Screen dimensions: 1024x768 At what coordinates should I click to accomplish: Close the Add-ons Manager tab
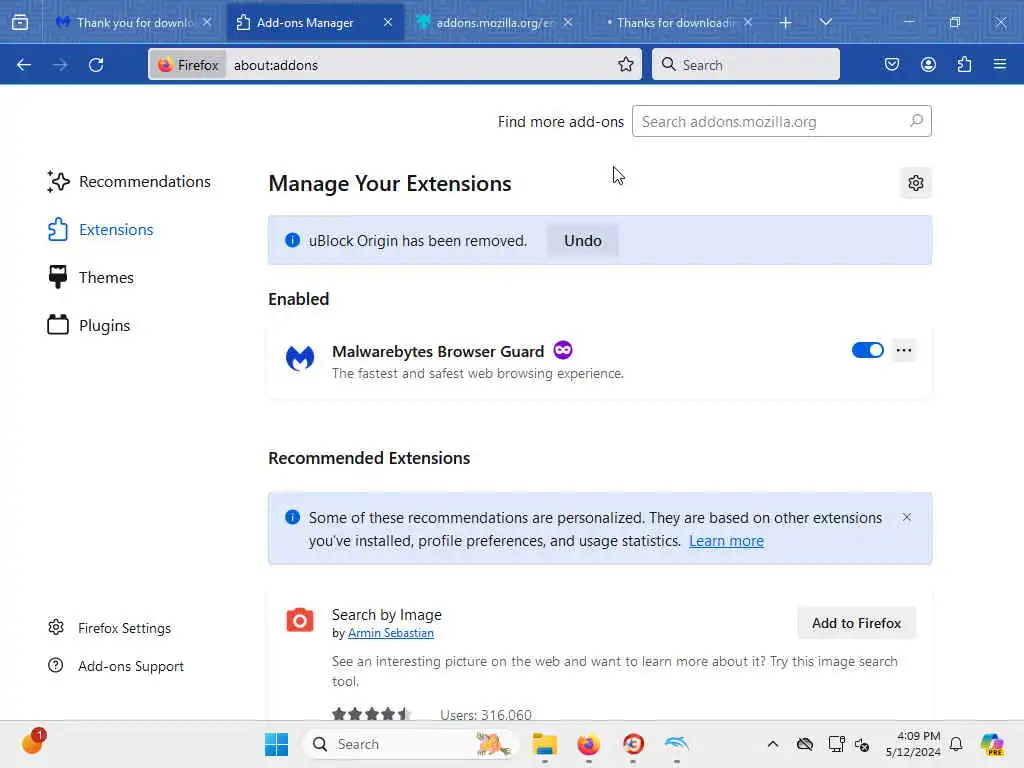pos(388,22)
